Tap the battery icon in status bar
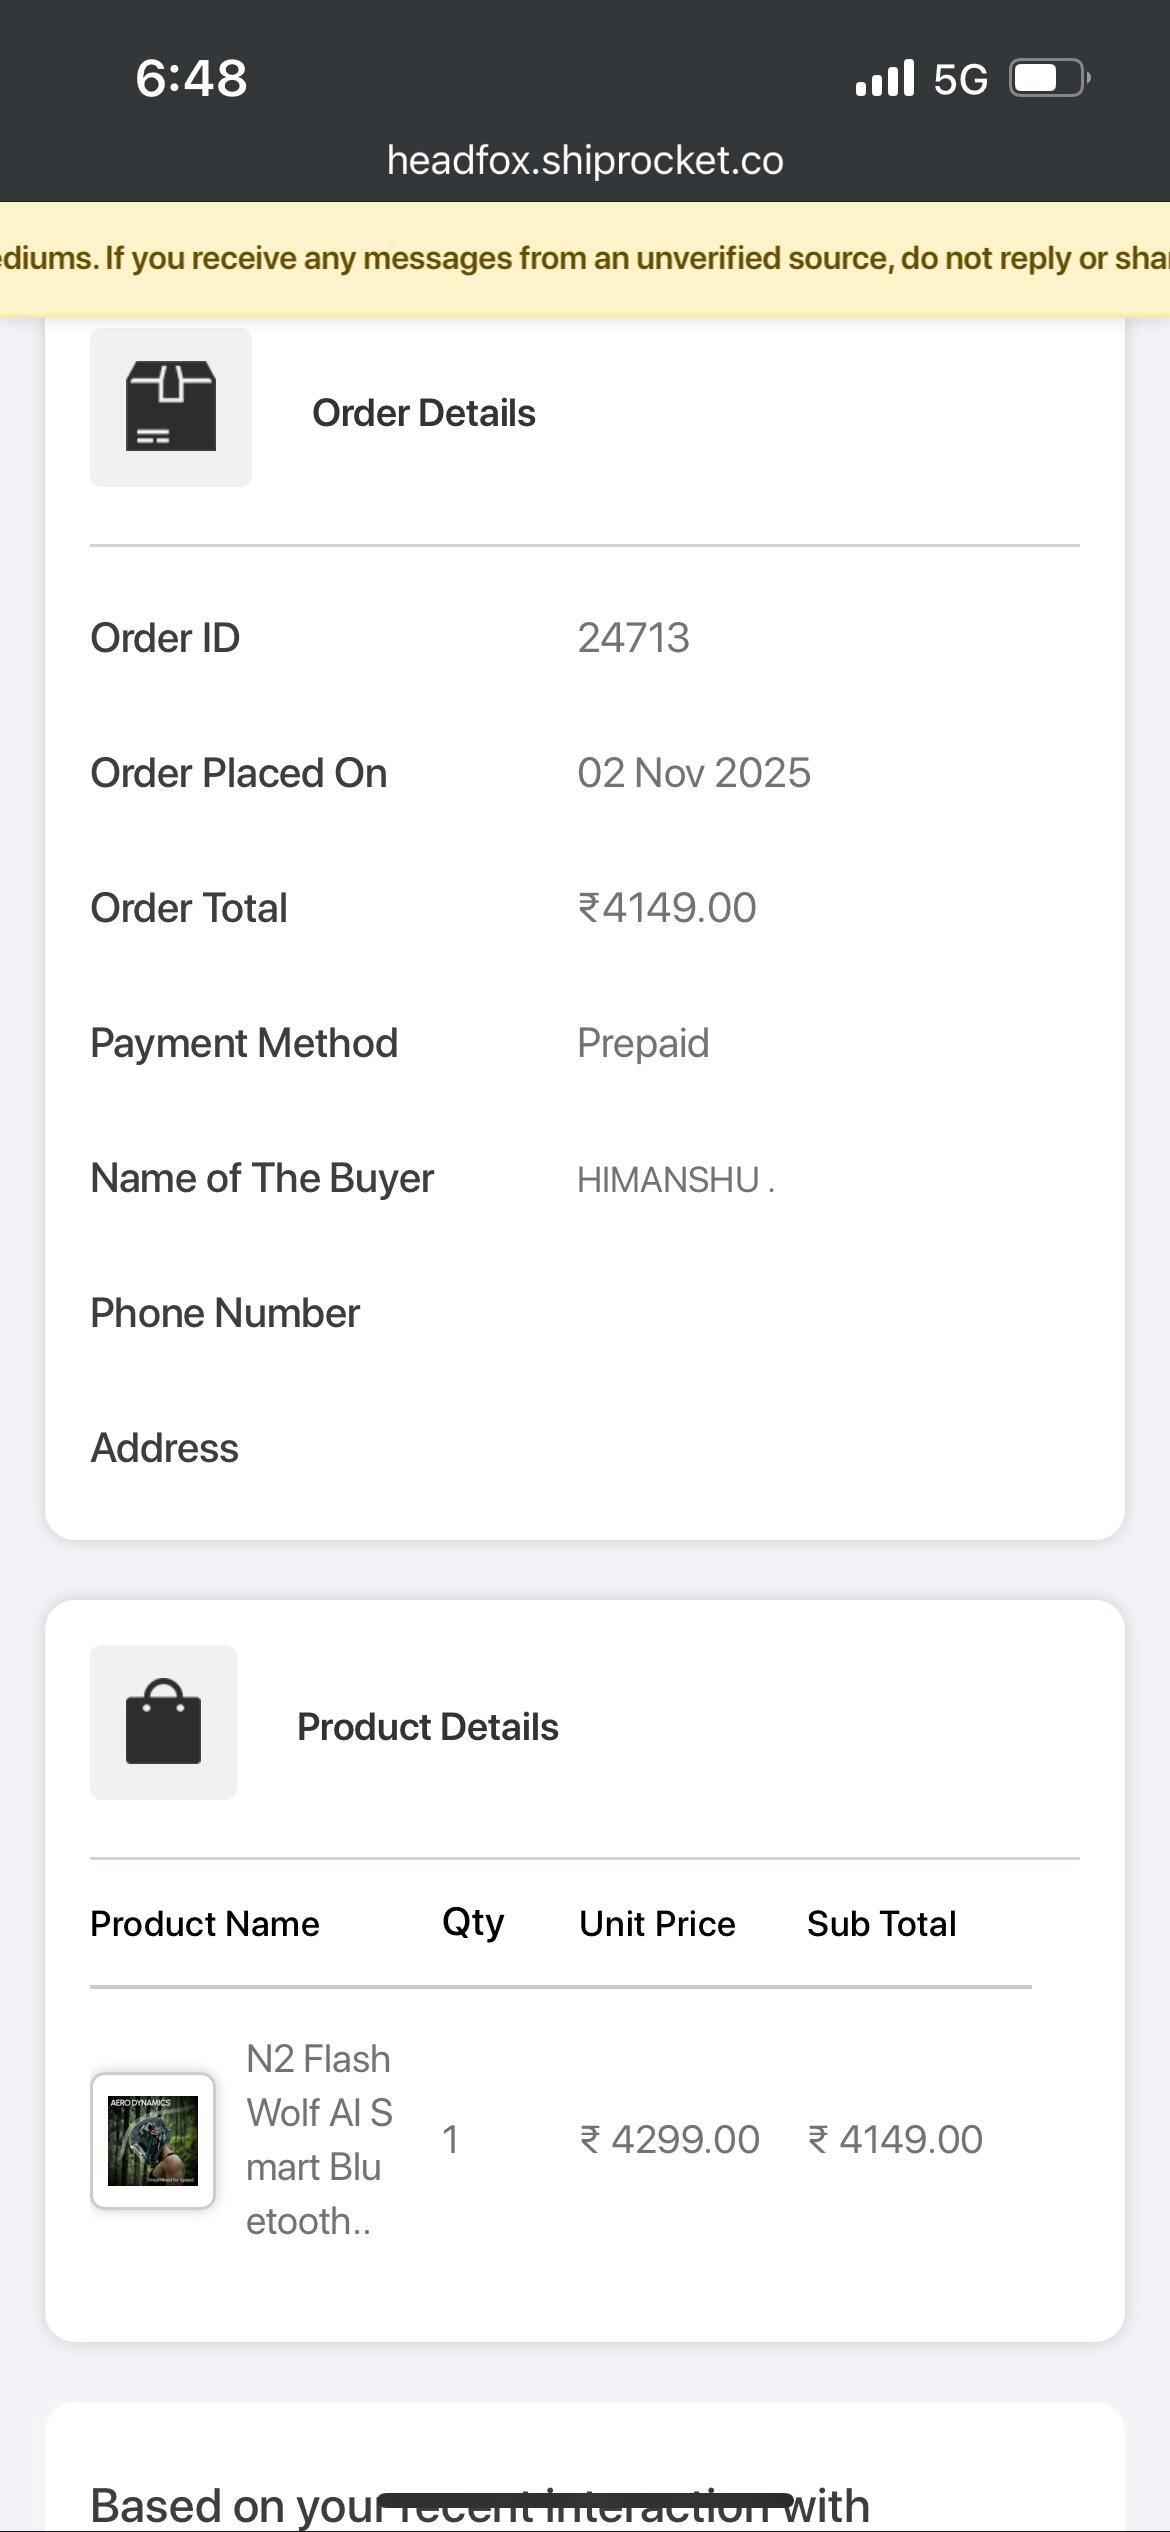 [x=1048, y=78]
